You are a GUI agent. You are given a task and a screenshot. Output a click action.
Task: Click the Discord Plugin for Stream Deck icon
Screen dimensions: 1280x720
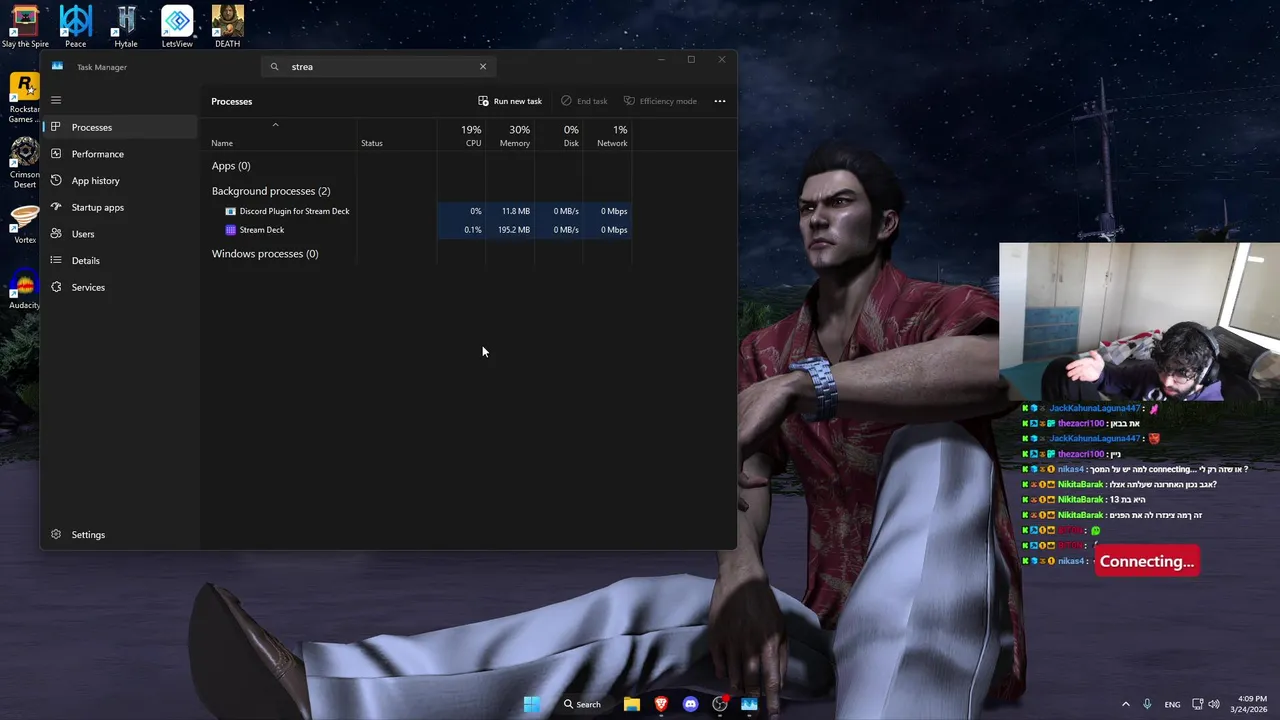(x=231, y=211)
